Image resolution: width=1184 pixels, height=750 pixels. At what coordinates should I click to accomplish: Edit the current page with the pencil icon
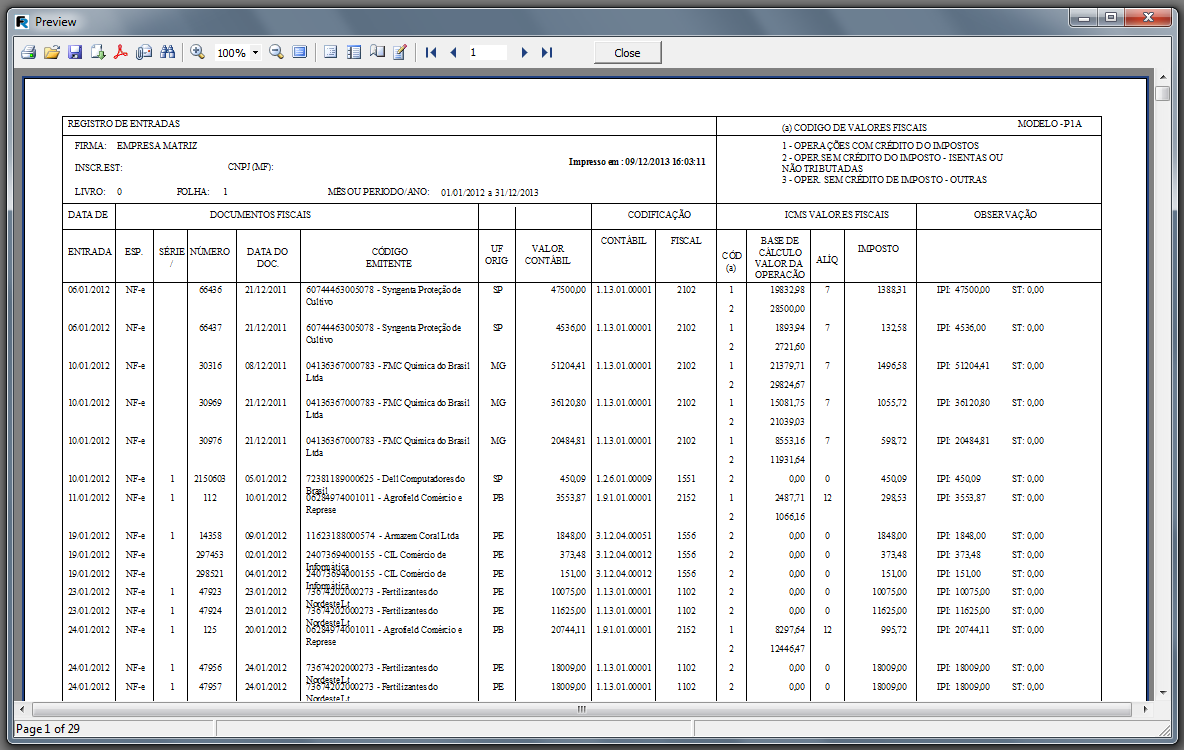[399, 52]
